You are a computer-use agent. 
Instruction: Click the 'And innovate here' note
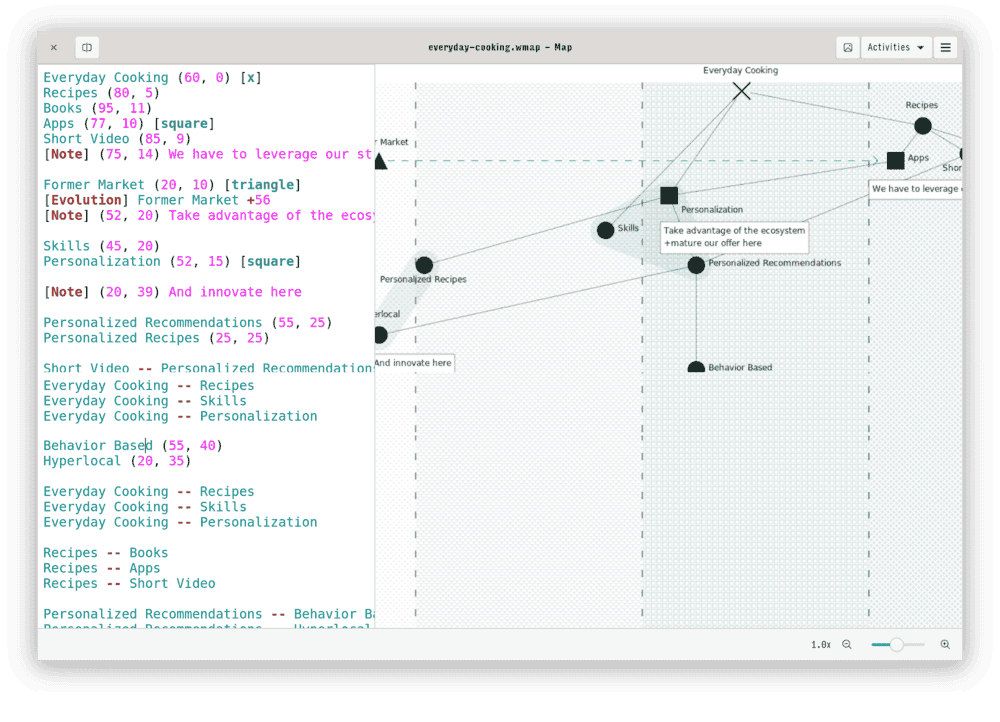tap(414, 363)
